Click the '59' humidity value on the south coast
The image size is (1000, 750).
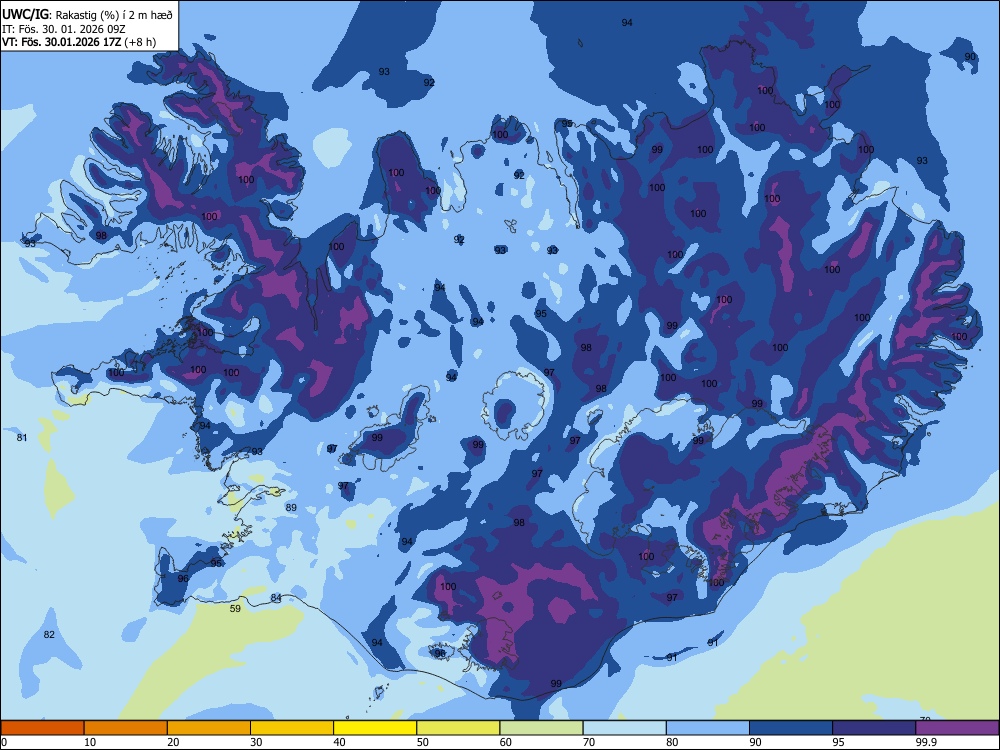click(235, 609)
